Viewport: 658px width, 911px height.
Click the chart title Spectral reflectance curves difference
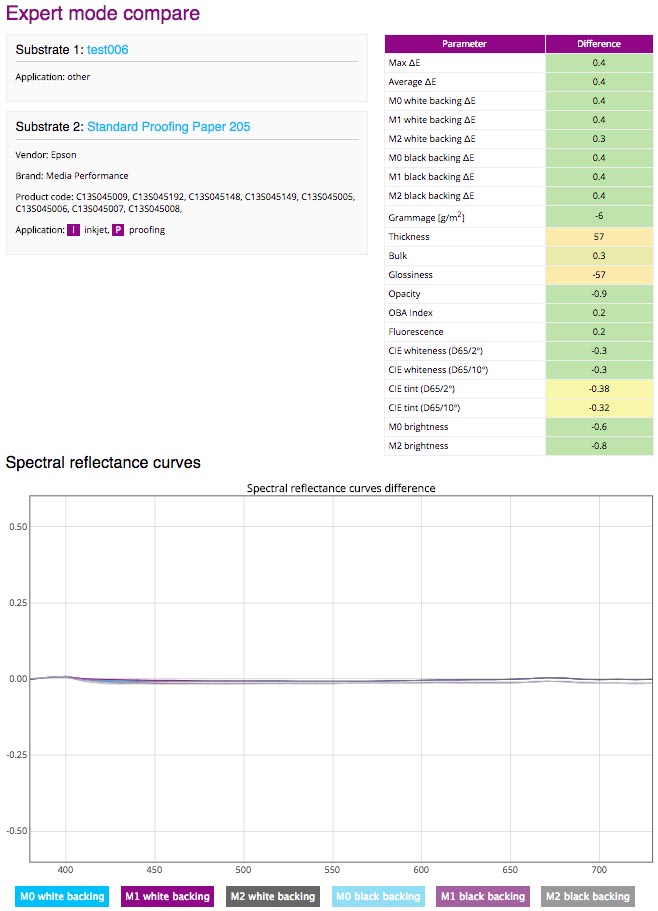coord(341,488)
